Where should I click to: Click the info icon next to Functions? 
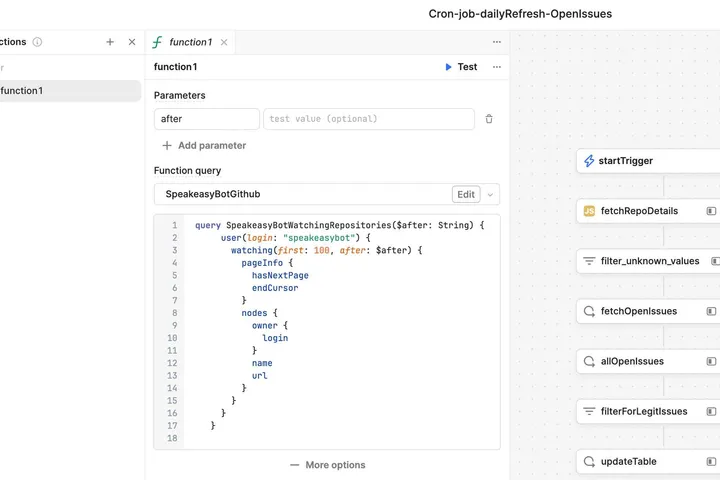37,42
